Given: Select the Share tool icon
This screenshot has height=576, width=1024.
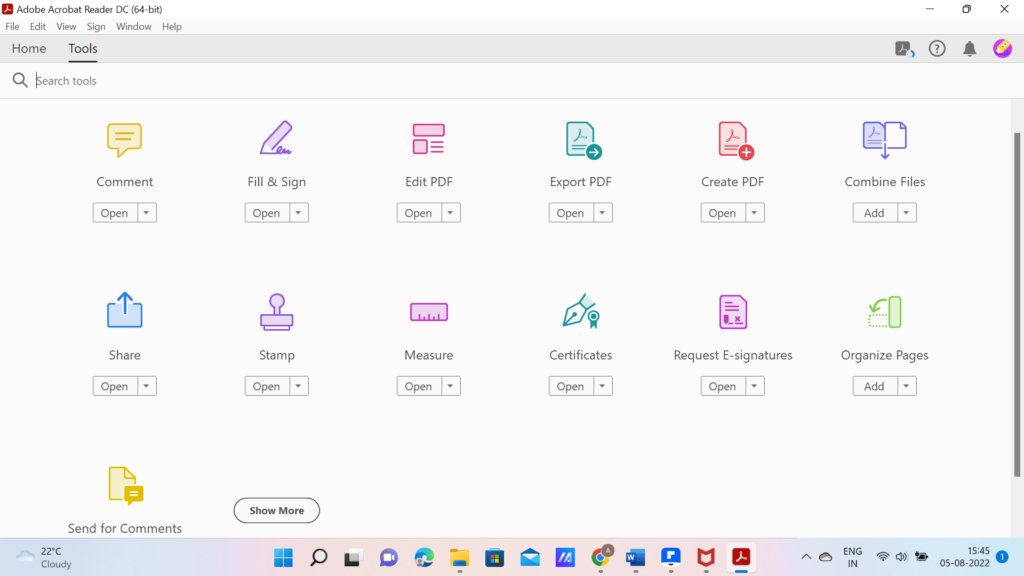Looking at the screenshot, I should click(124, 310).
